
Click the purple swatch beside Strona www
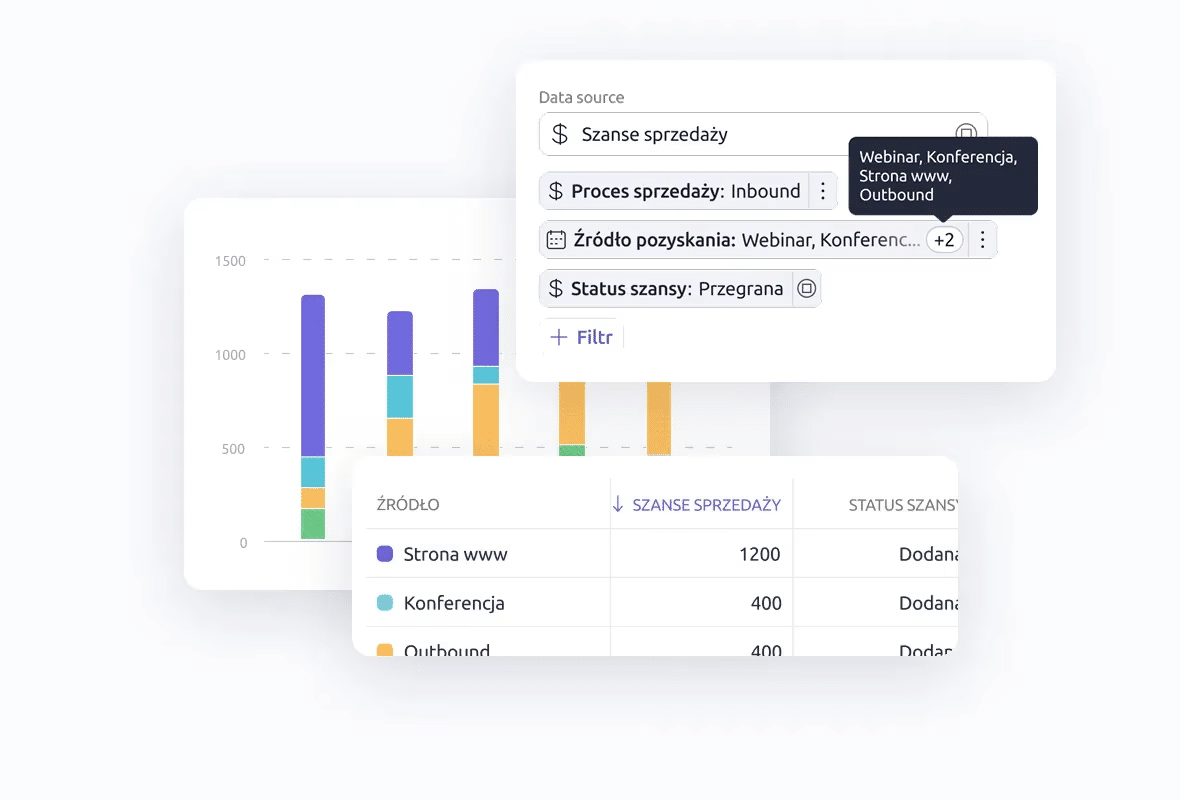pos(385,554)
